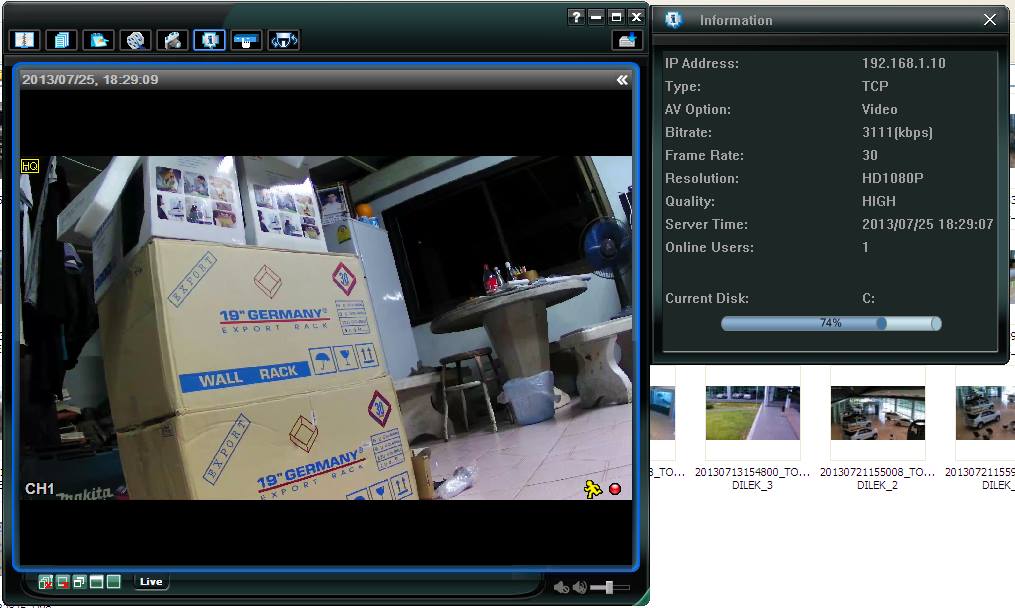Click the 74% disk usage bar
The image size is (1015, 608).
click(x=831, y=323)
